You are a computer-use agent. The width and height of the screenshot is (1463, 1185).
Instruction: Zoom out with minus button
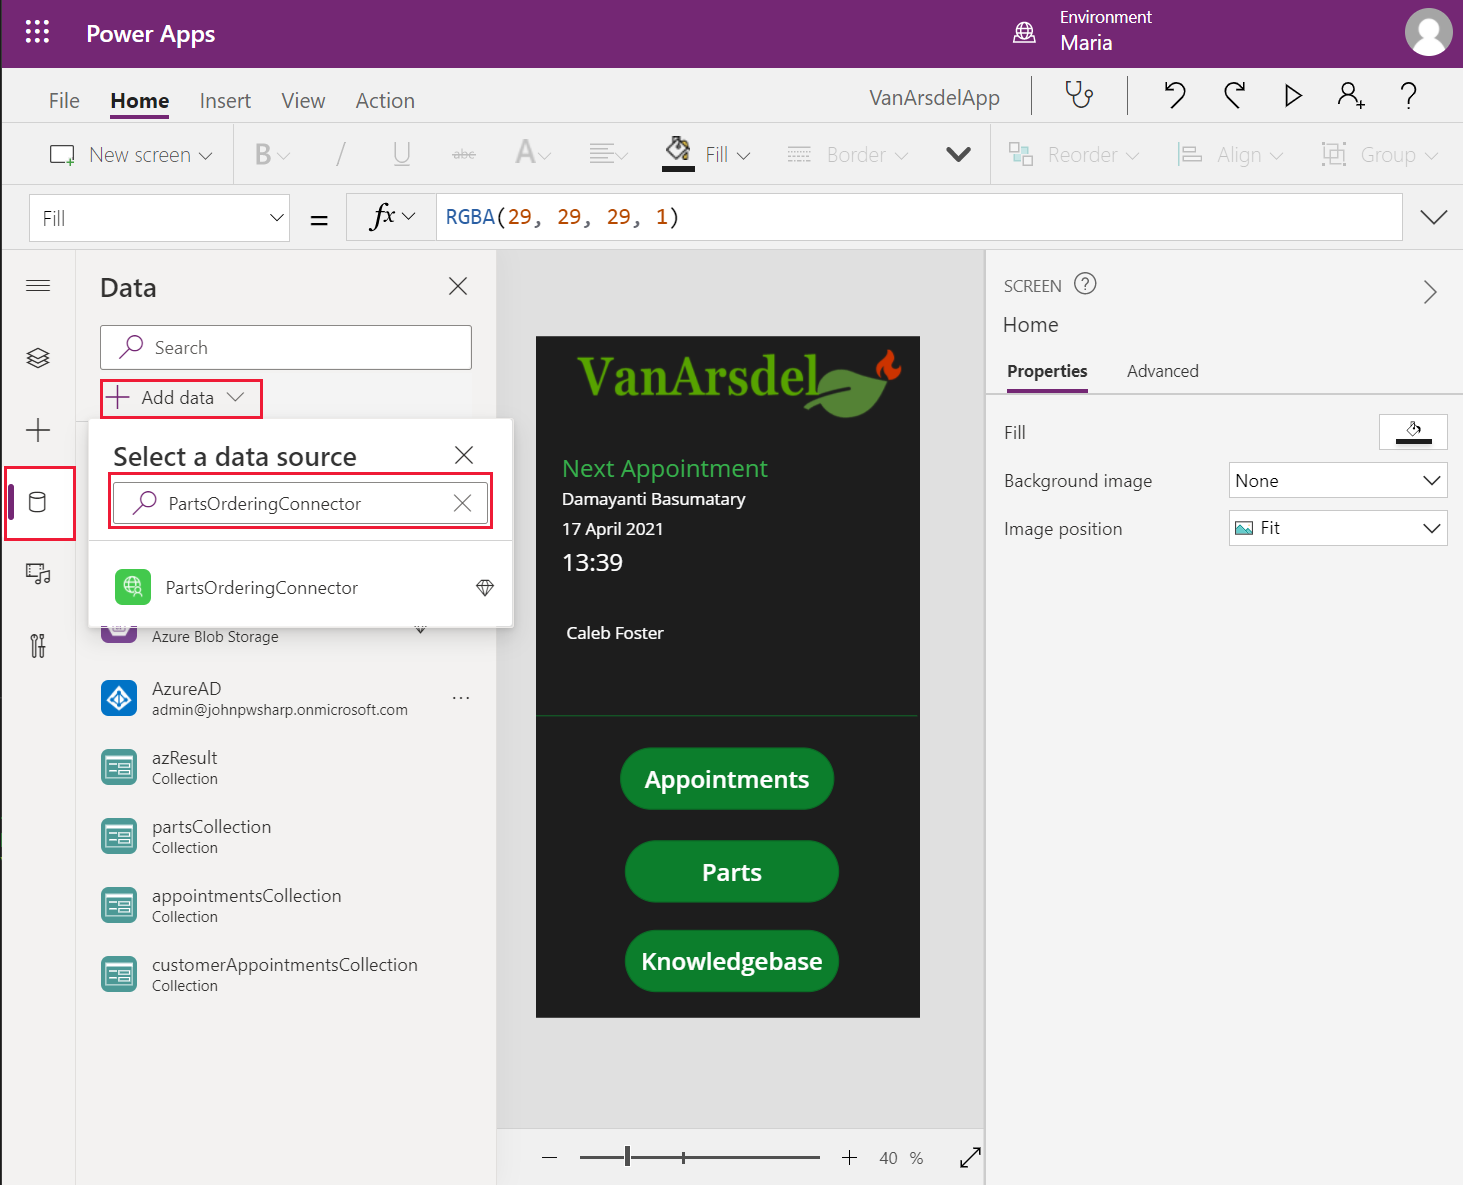[x=549, y=1157]
